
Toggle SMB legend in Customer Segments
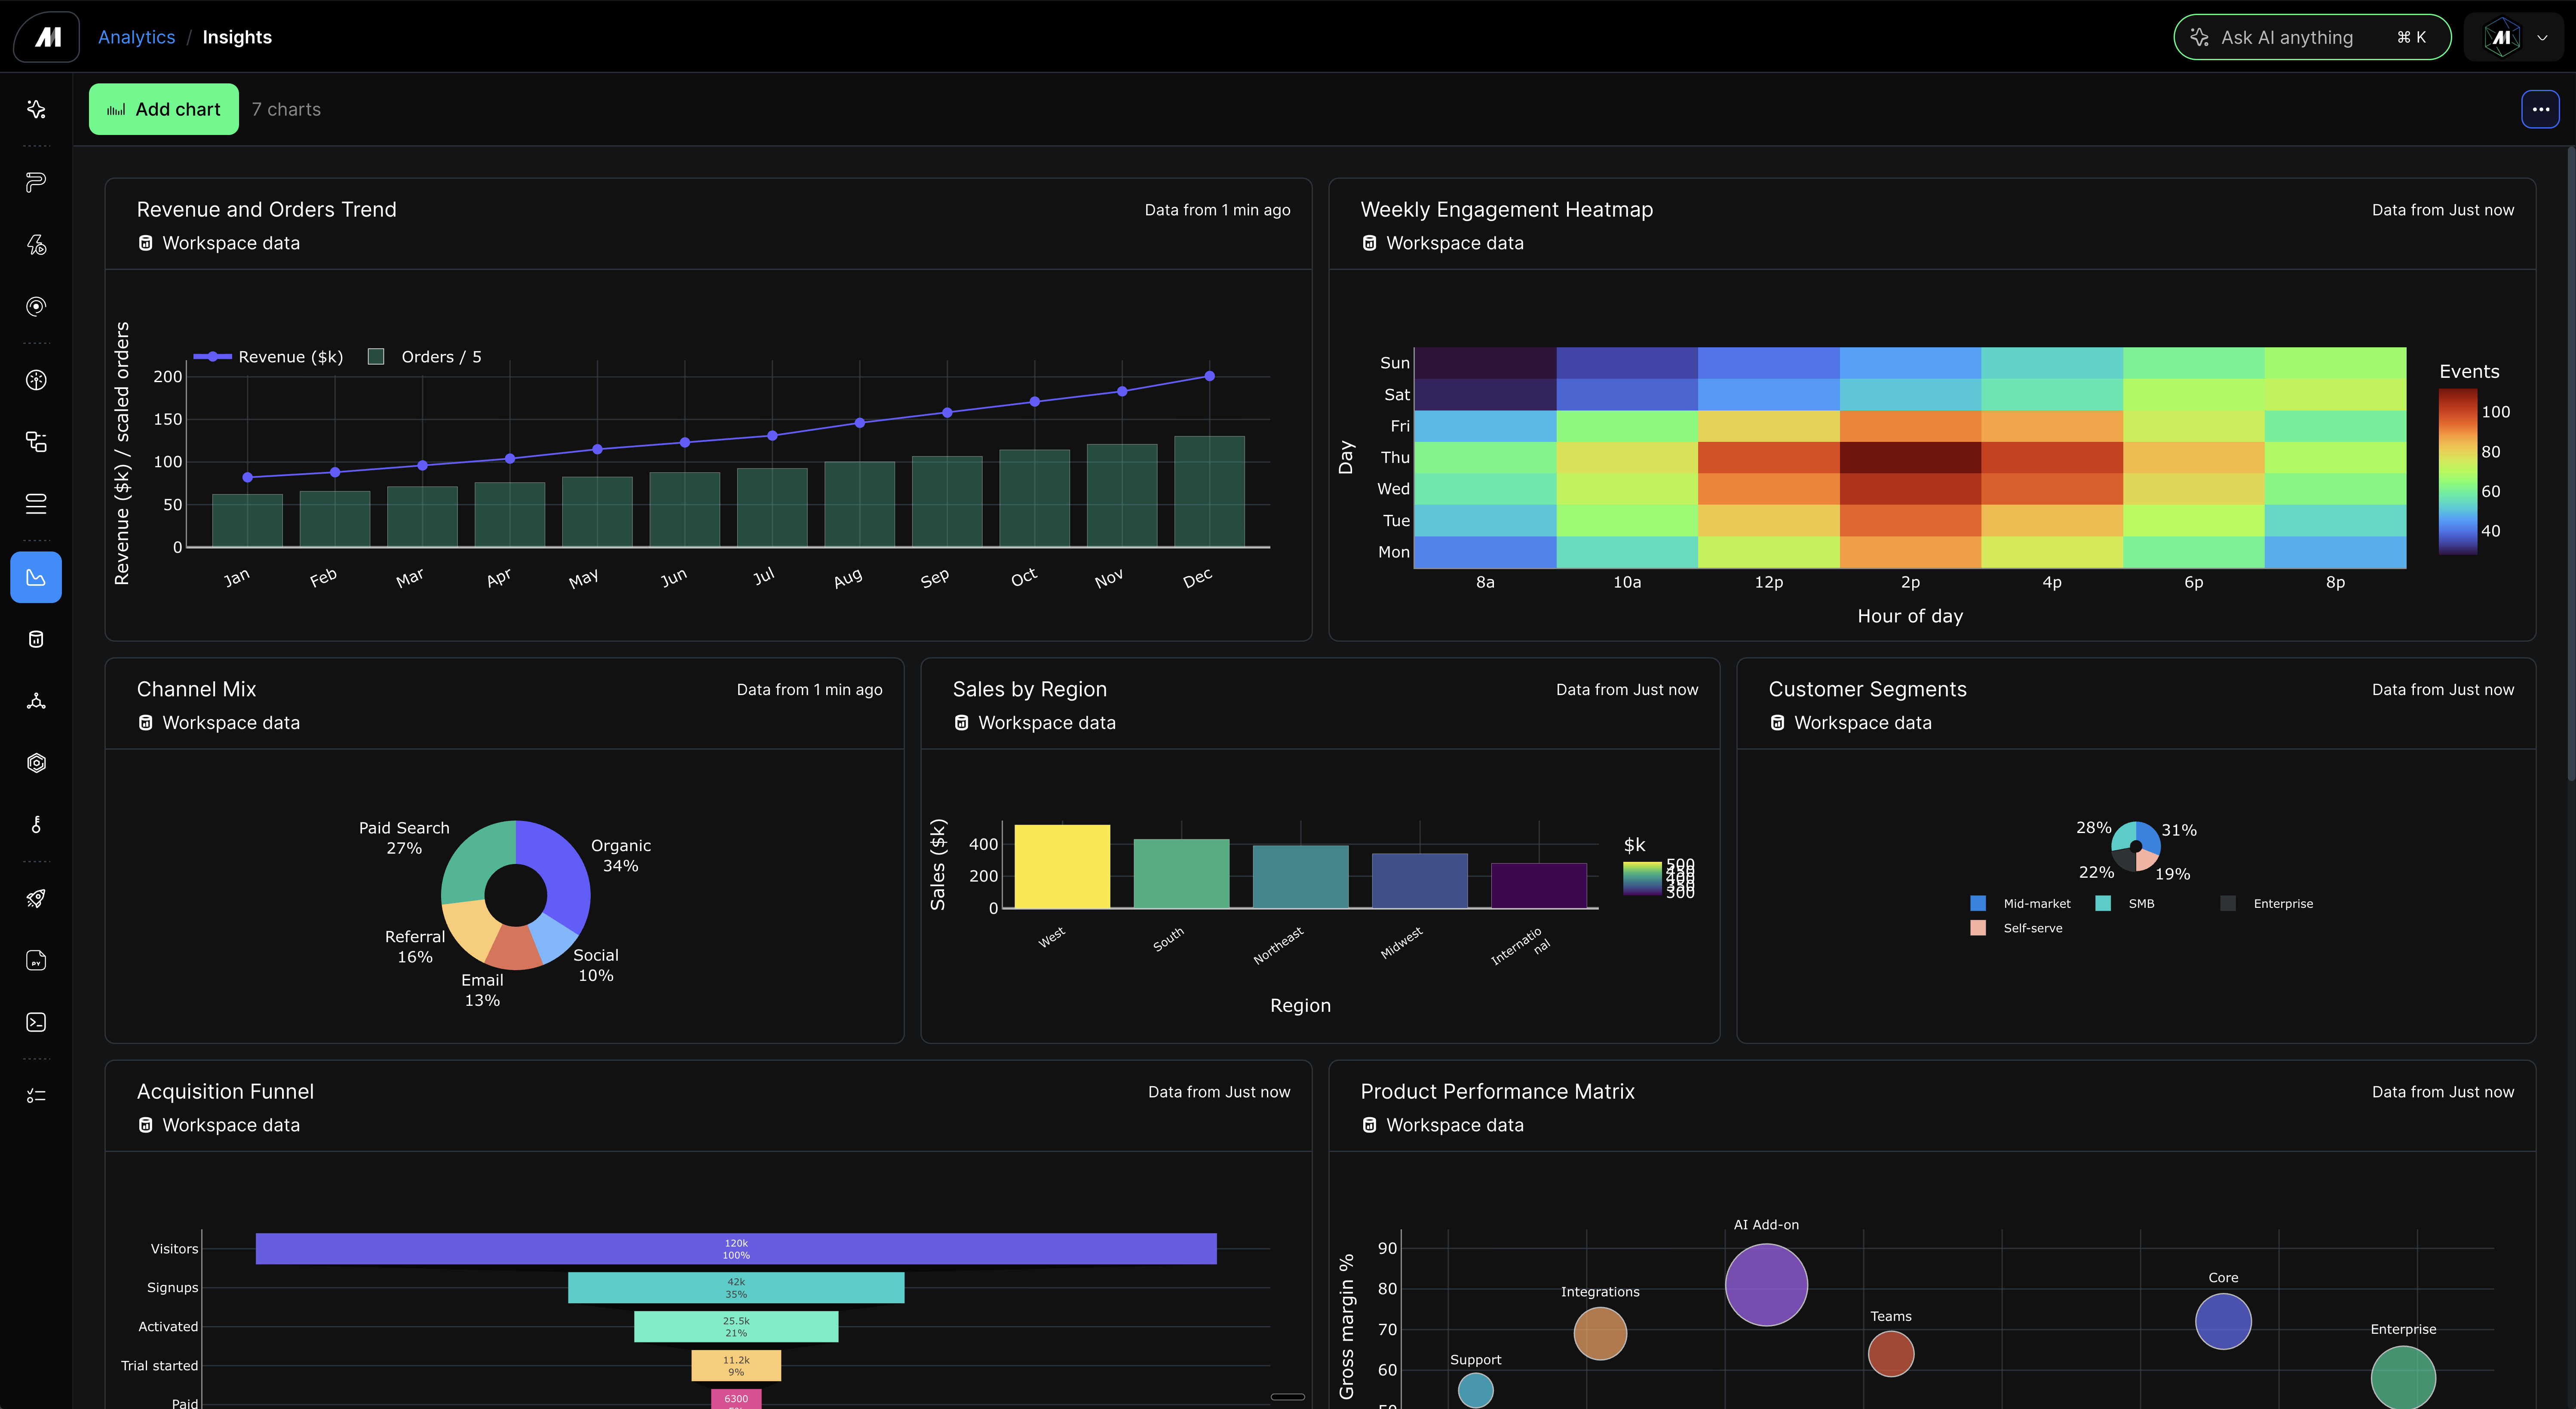(2125, 903)
